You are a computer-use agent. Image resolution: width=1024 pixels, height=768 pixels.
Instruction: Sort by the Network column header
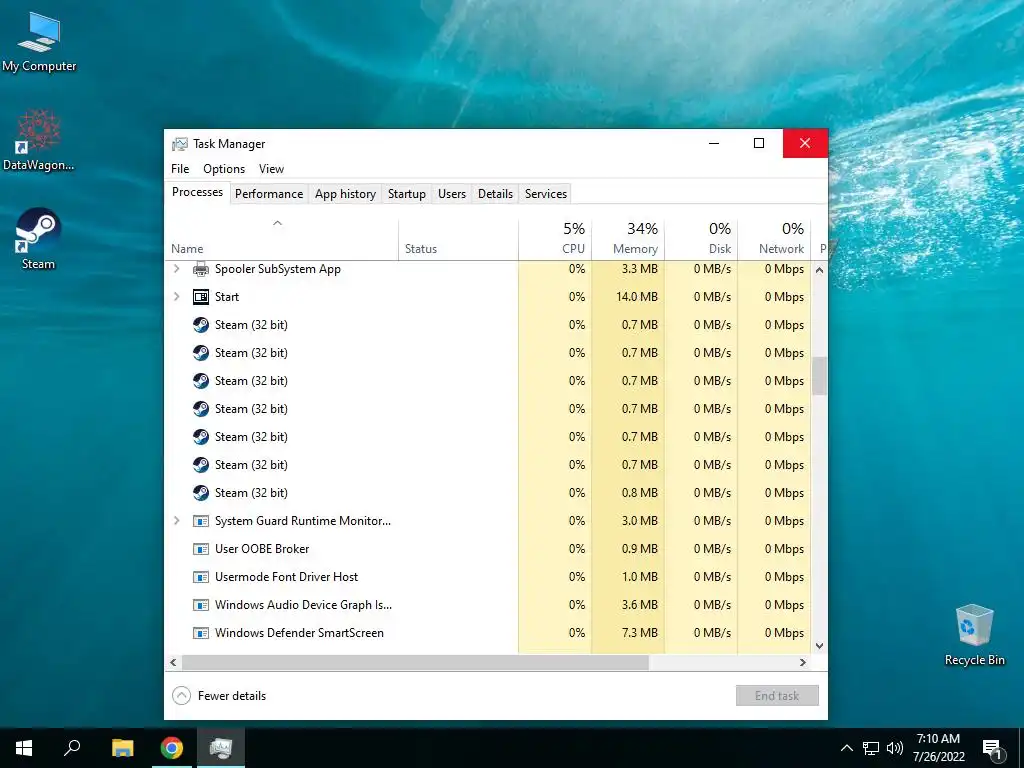click(x=775, y=239)
